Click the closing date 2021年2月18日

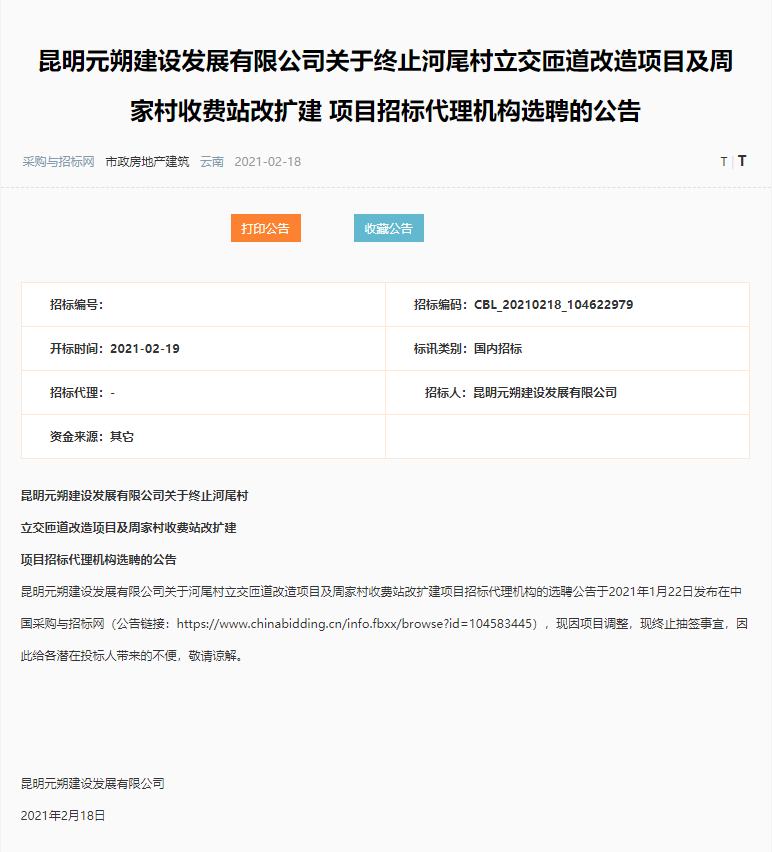[x=63, y=815]
